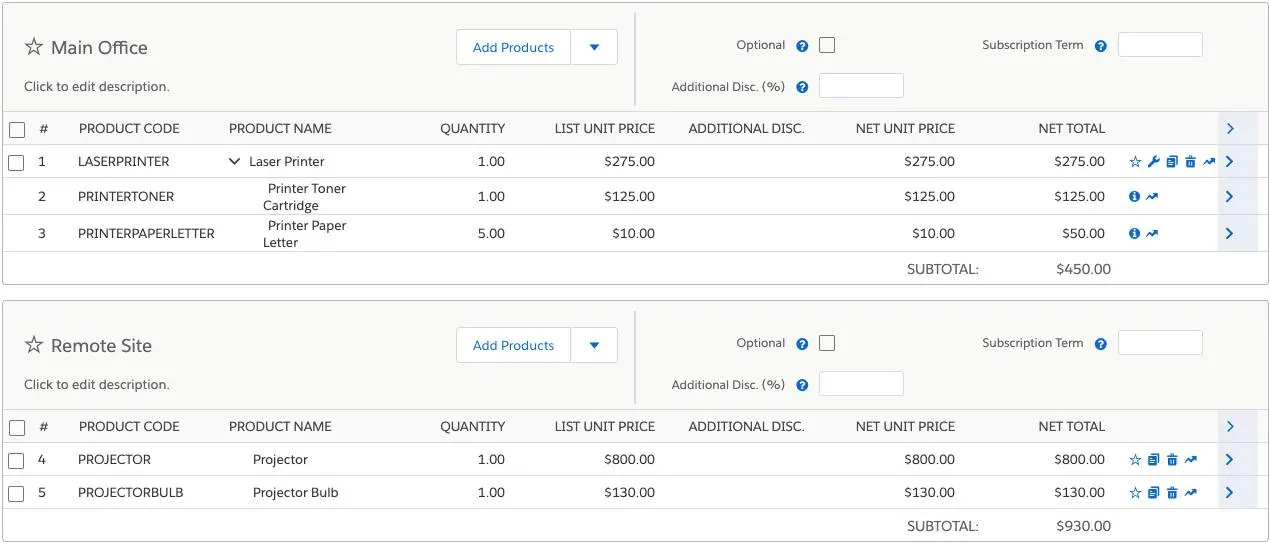Expand columns with Main Office header right chevron
Screen dimensions: 1270x544
tap(1230, 129)
